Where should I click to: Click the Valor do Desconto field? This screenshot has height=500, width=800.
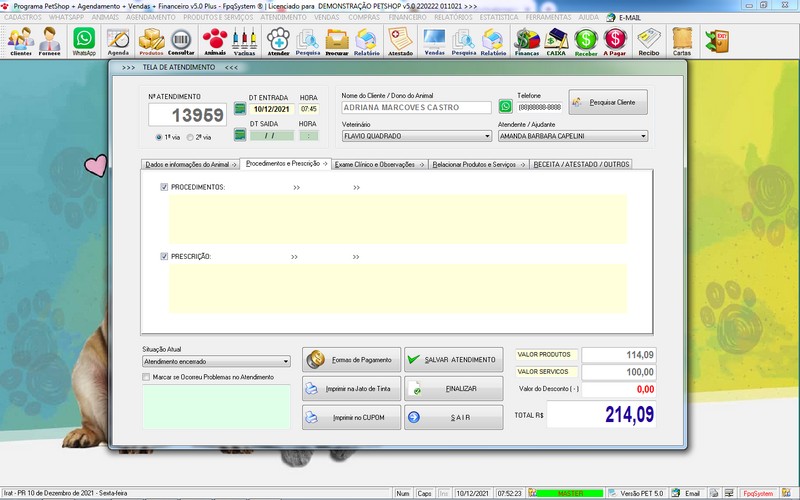point(619,389)
